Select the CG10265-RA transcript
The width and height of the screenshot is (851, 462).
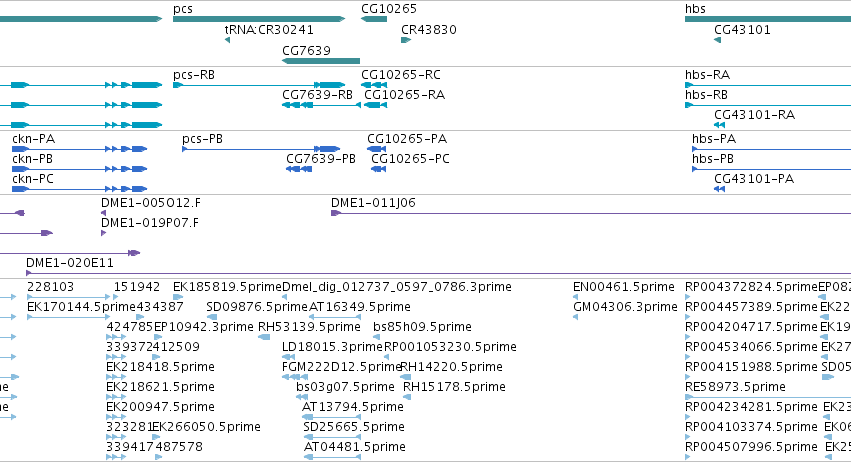point(376,105)
